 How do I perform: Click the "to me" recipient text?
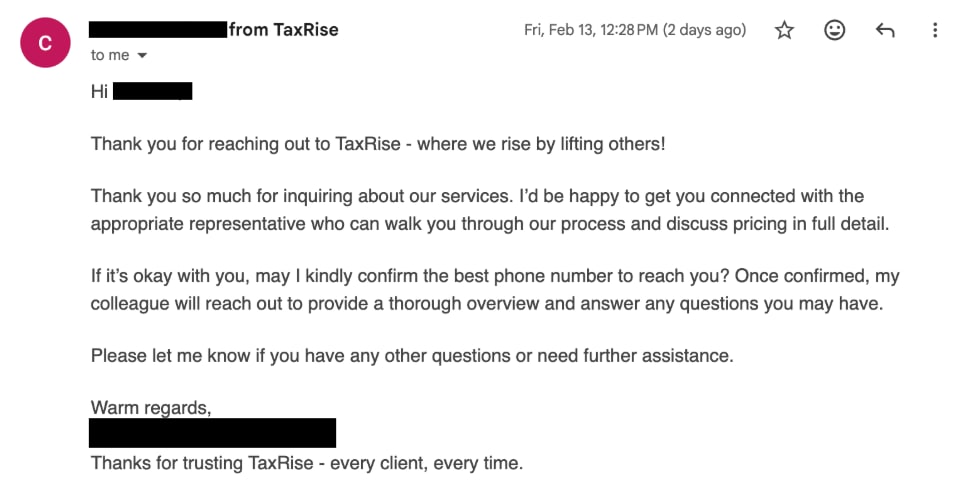point(110,56)
